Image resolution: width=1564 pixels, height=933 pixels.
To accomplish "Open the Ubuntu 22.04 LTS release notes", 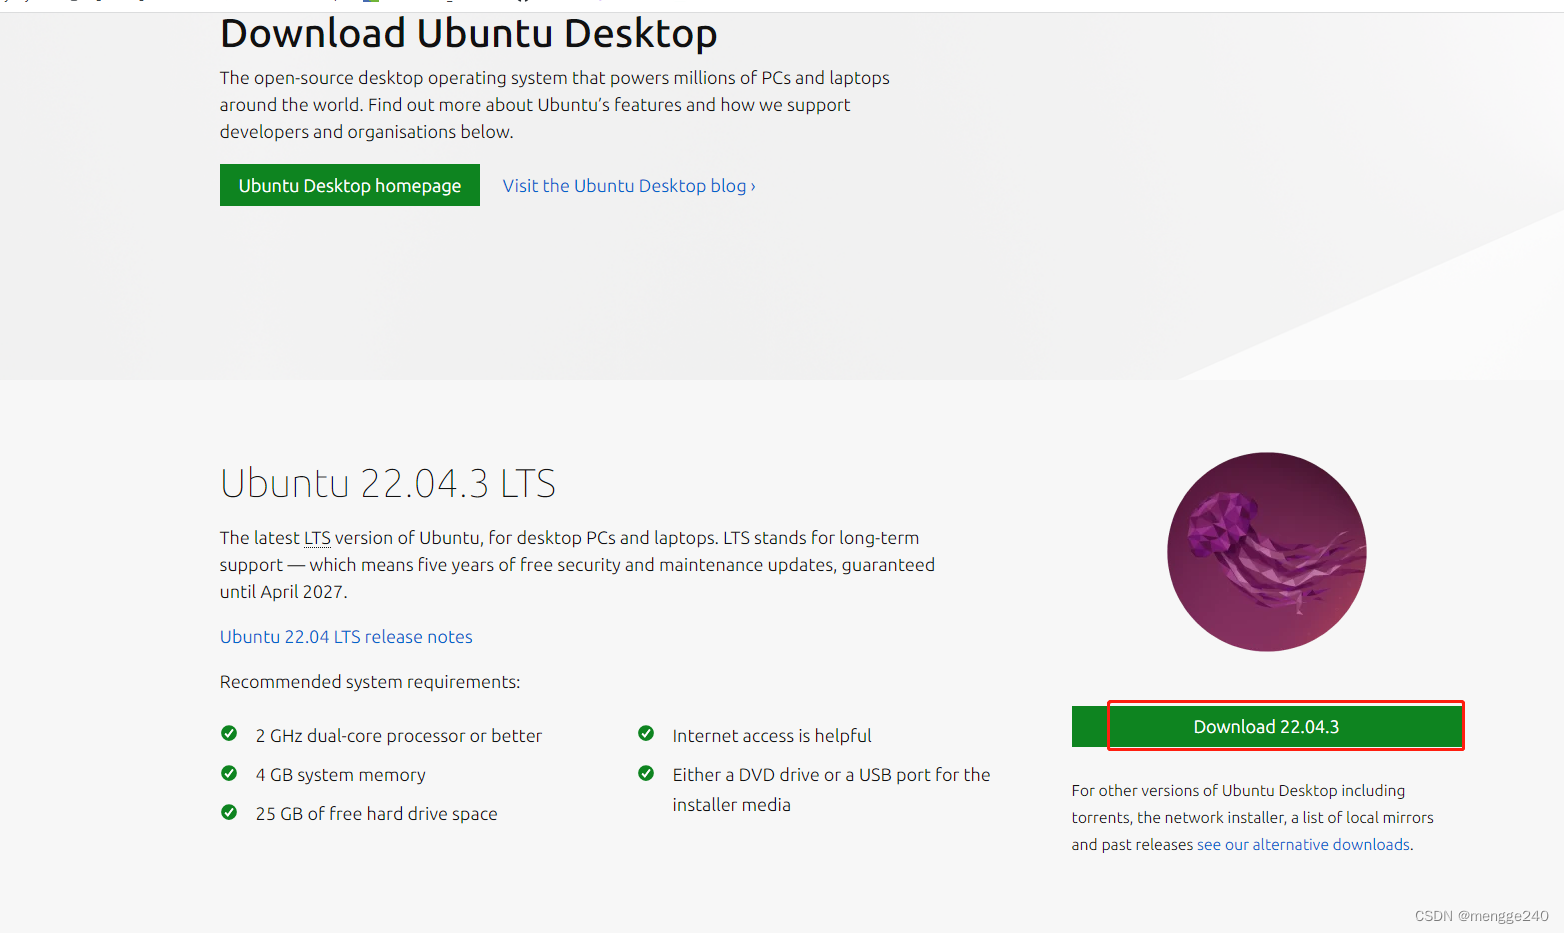I will 345,636.
